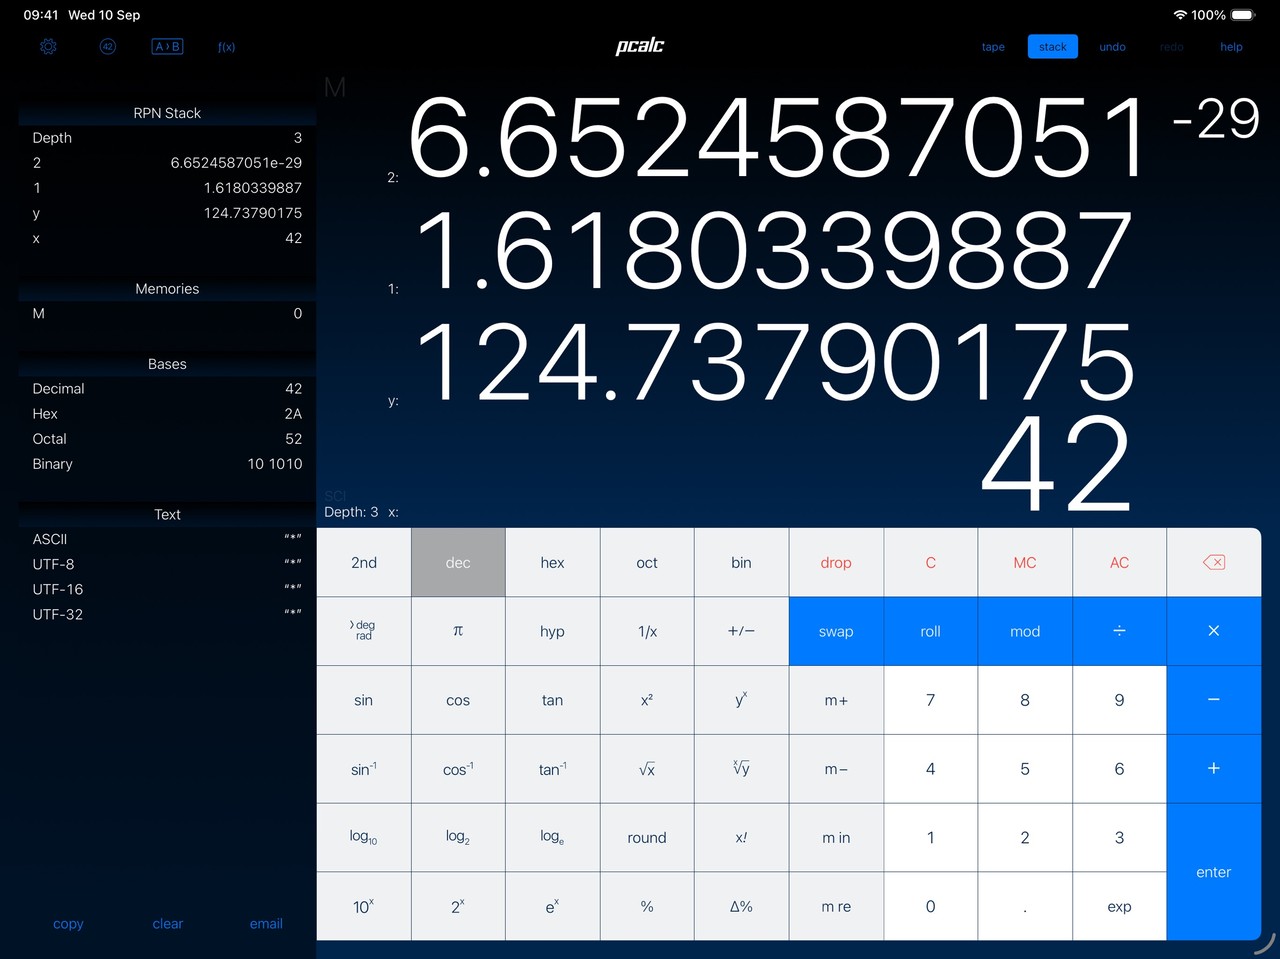Switch to oct number base
The height and width of the screenshot is (959, 1280).
coord(647,562)
